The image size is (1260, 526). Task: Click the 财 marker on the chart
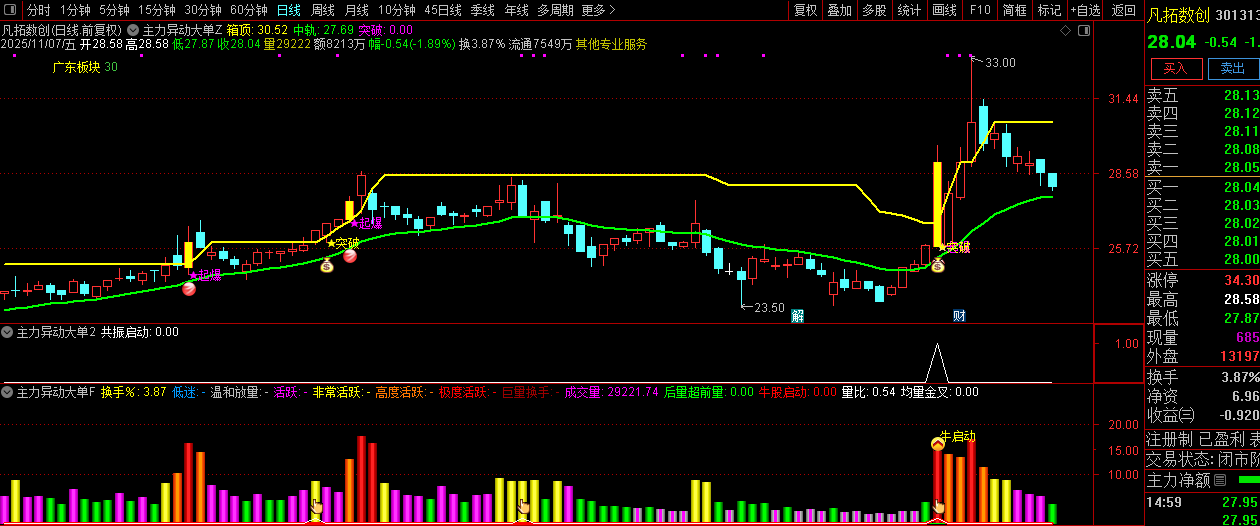[958, 316]
